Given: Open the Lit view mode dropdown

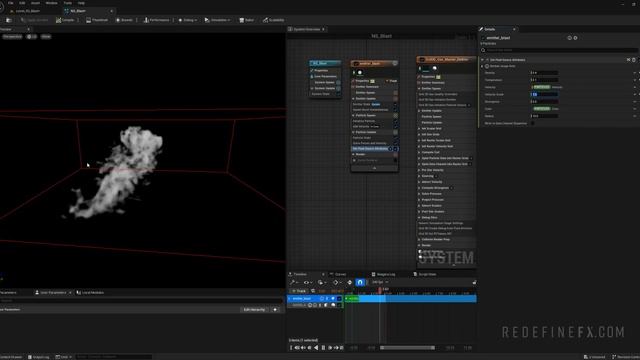Looking at the screenshot, I should tap(32, 37).
